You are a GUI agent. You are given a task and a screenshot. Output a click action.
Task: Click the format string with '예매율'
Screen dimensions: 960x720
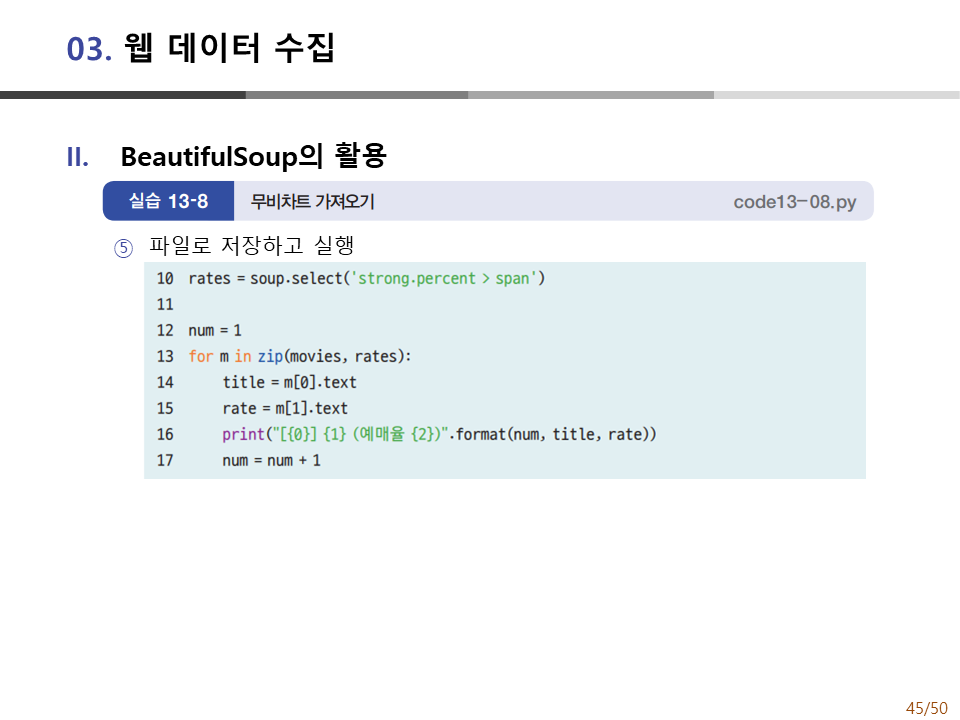click(361, 435)
